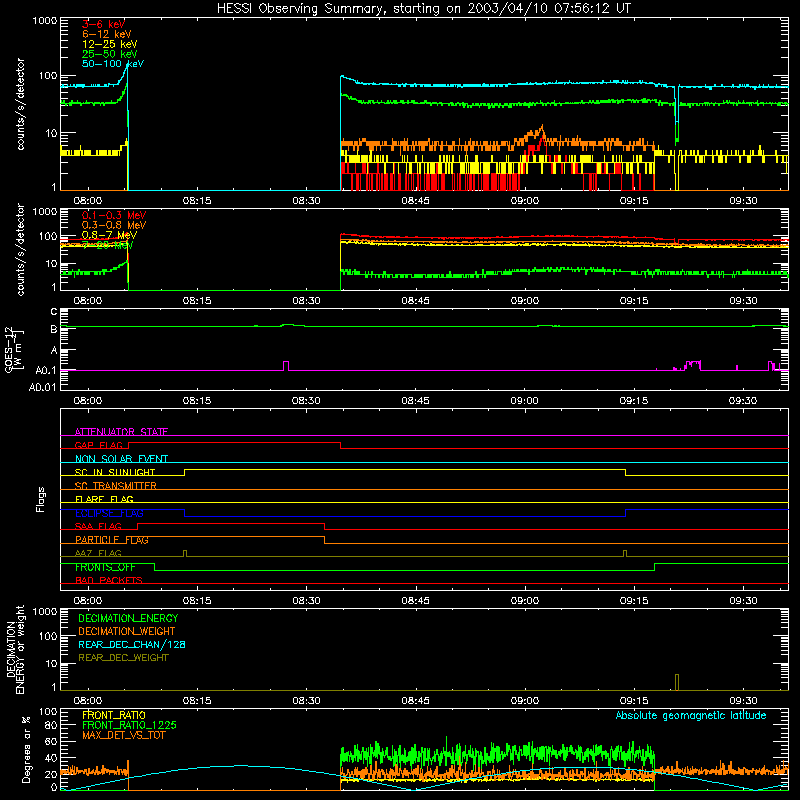Click the 0.3-0.8 MeV legend label
This screenshot has height=800, width=800.
[x=114, y=225]
